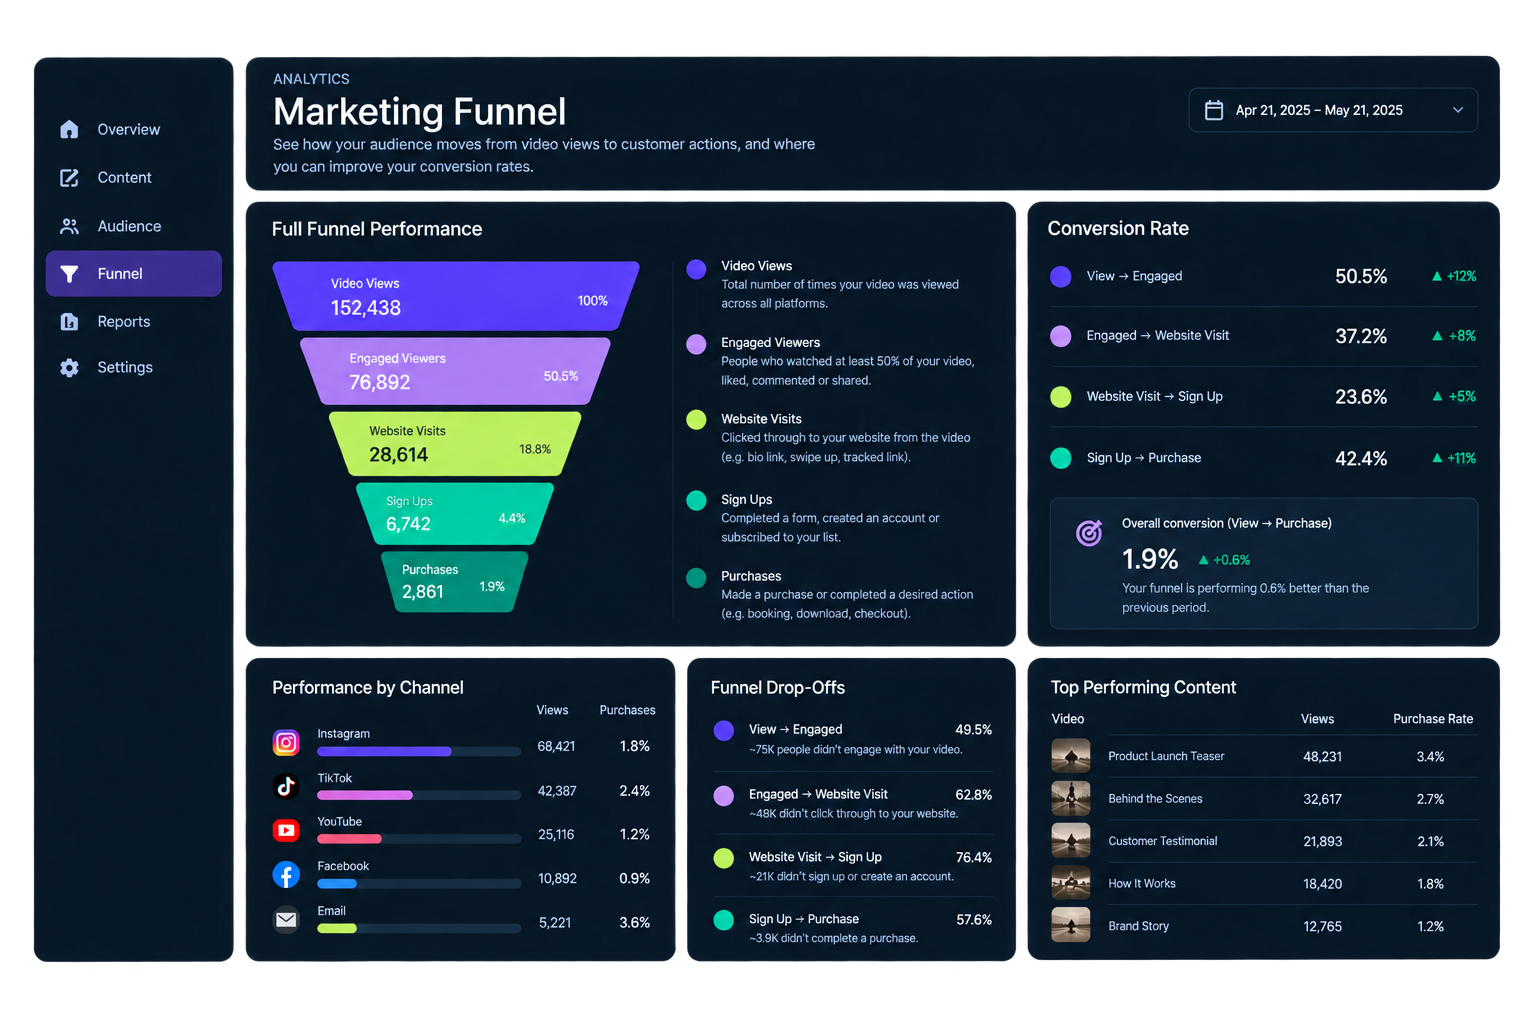Click the Facebook channel icon
The image size is (1536, 1024).
tap(286, 875)
